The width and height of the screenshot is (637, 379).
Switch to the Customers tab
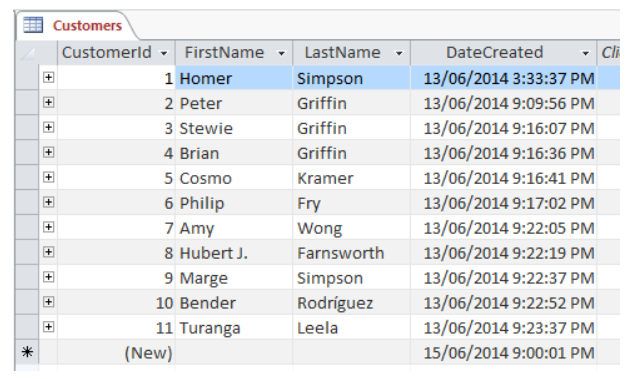75,25
